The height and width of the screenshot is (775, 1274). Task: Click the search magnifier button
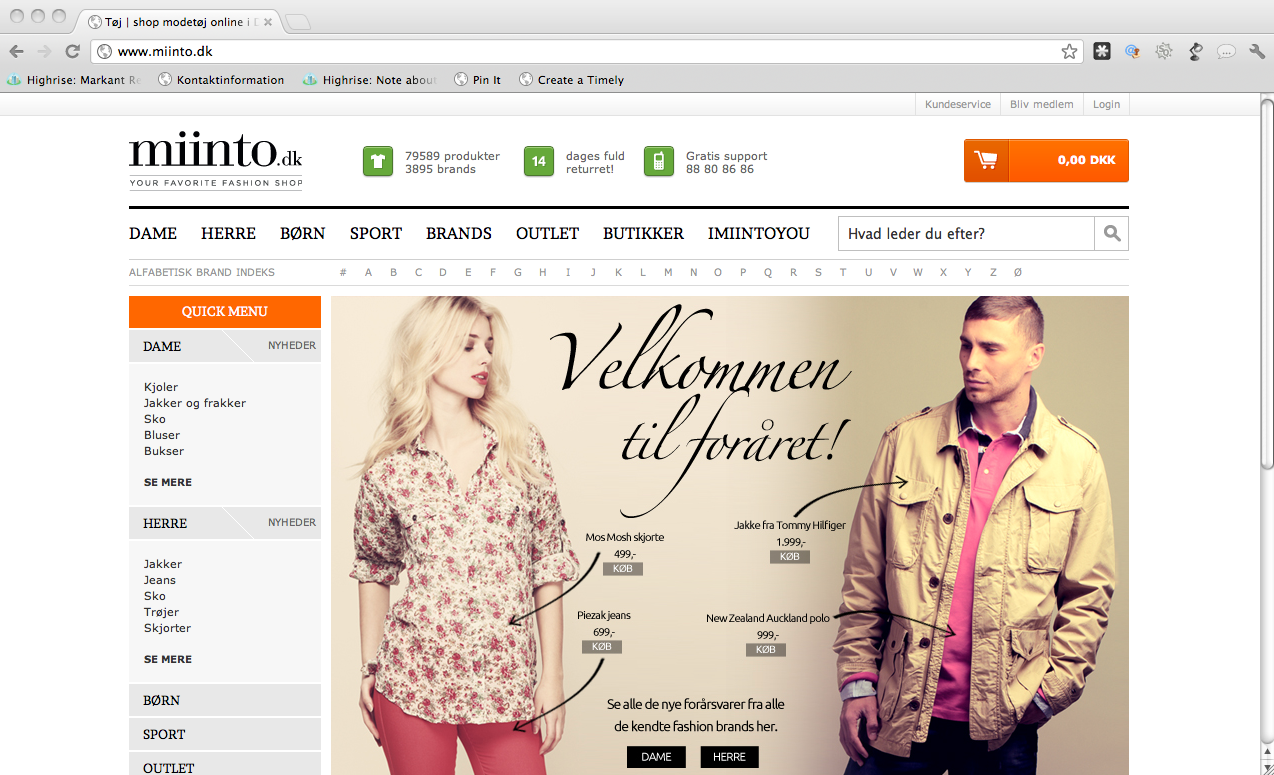click(x=1112, y=234)
